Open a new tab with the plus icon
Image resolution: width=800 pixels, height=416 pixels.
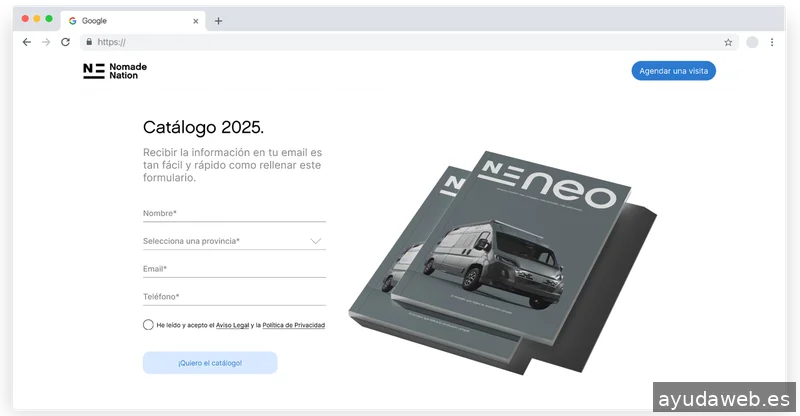(218, 20)
